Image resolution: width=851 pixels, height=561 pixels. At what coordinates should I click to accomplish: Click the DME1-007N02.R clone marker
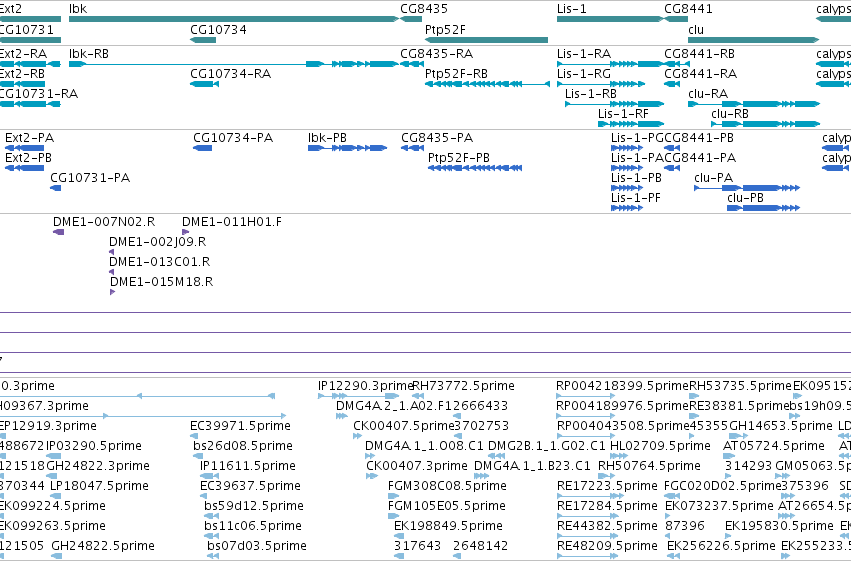[x=59, y=232]
